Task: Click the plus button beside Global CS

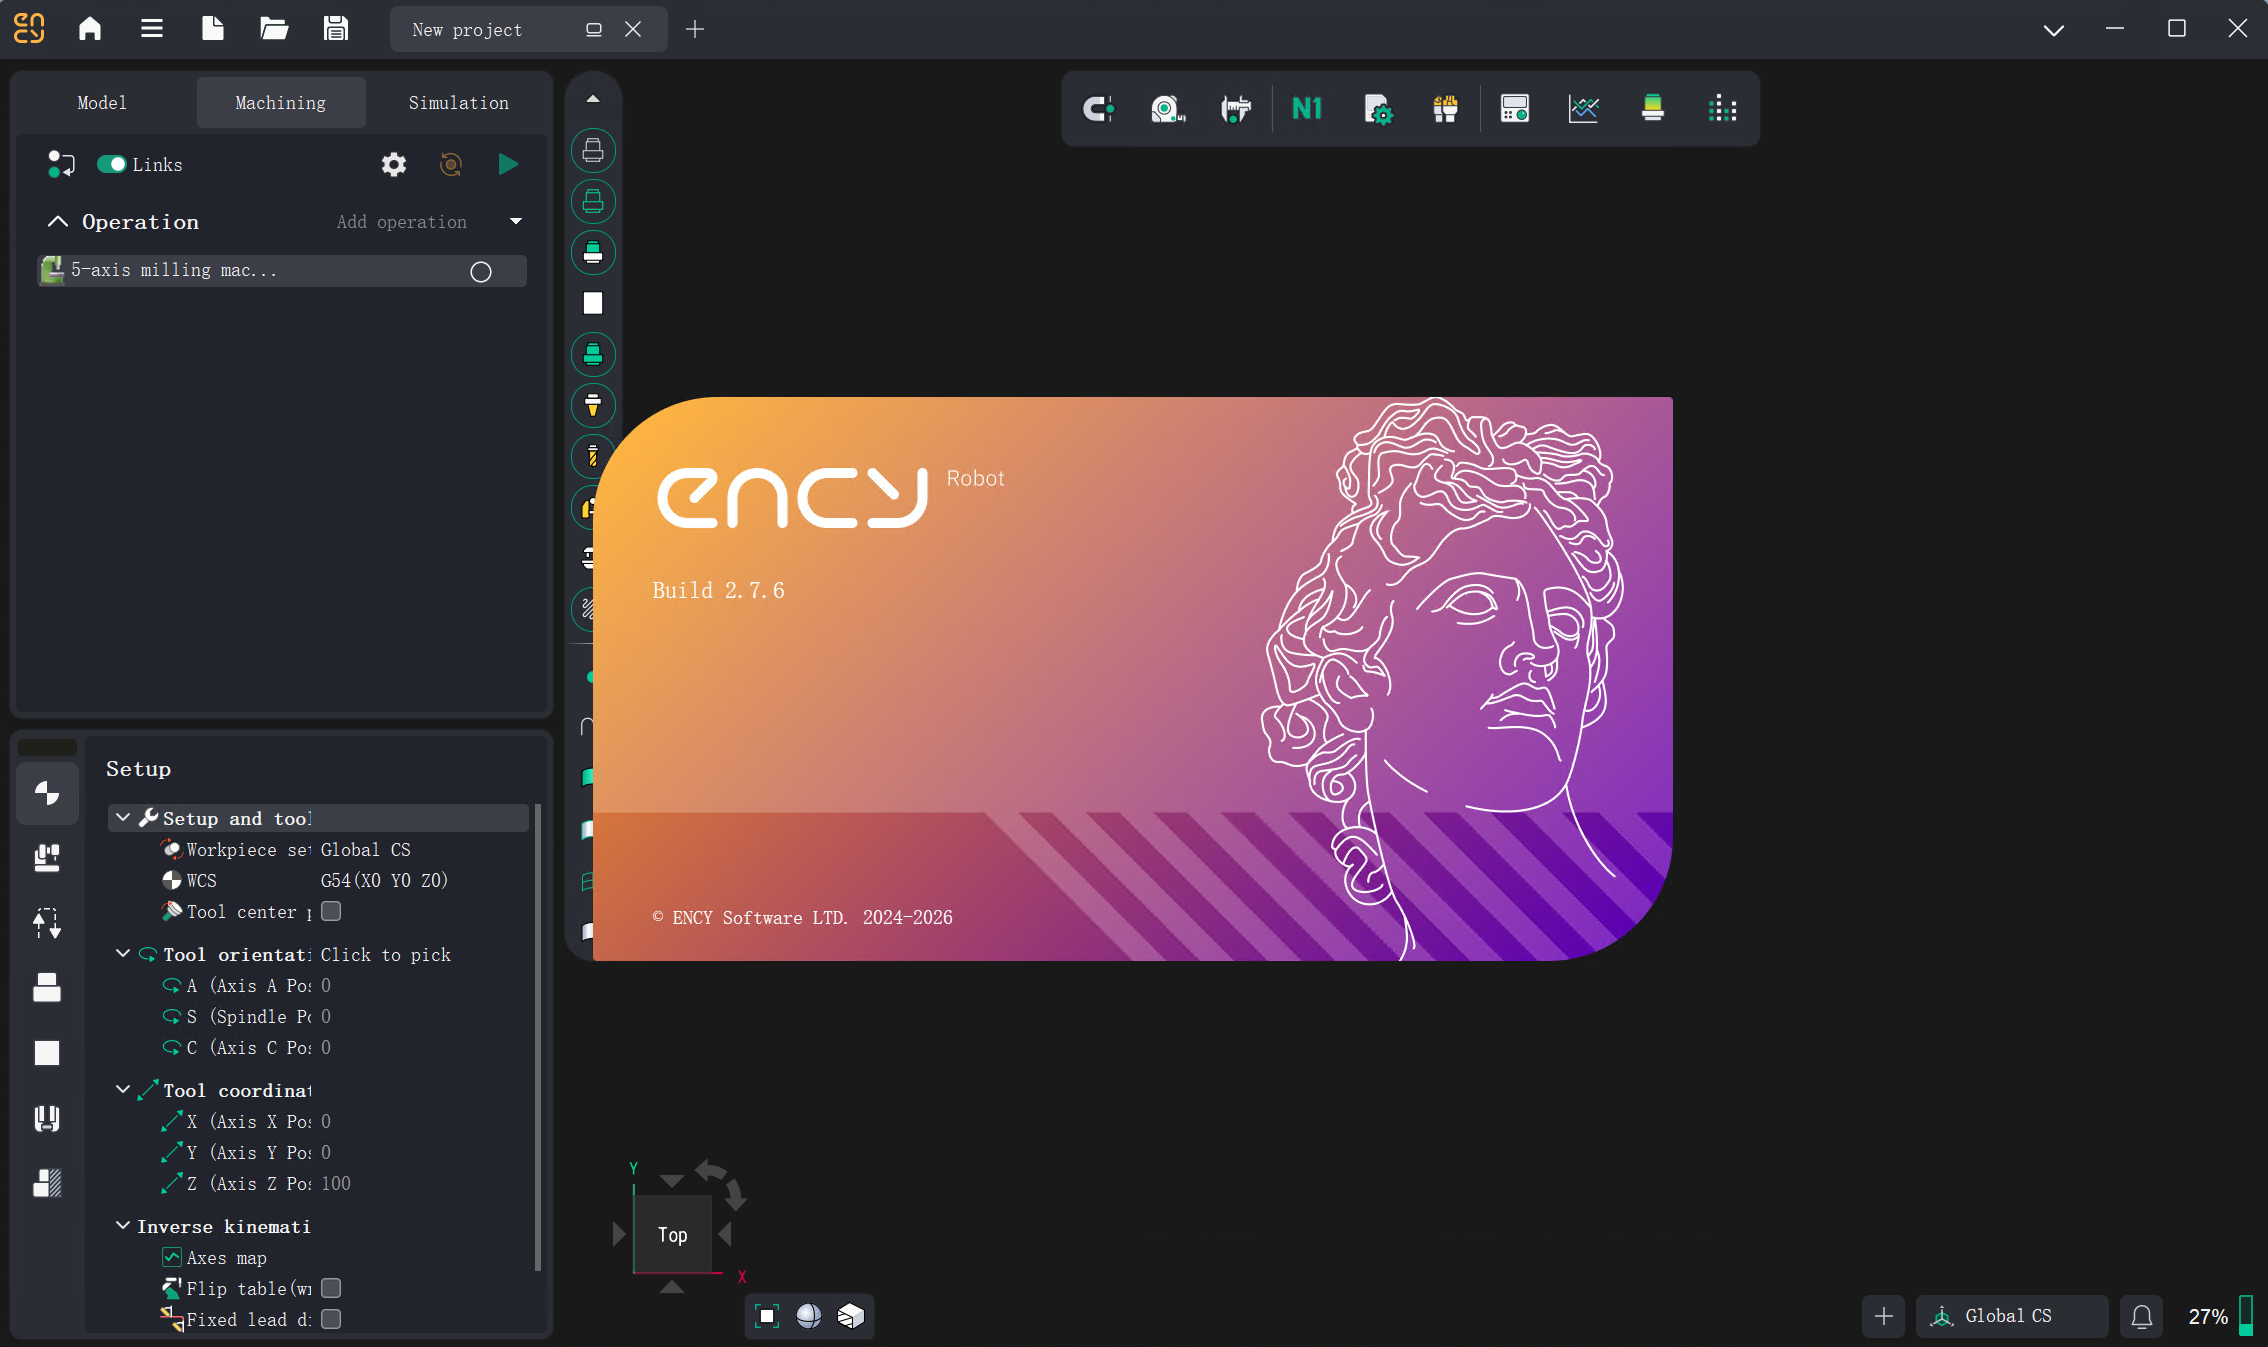Action: 1884,1316
